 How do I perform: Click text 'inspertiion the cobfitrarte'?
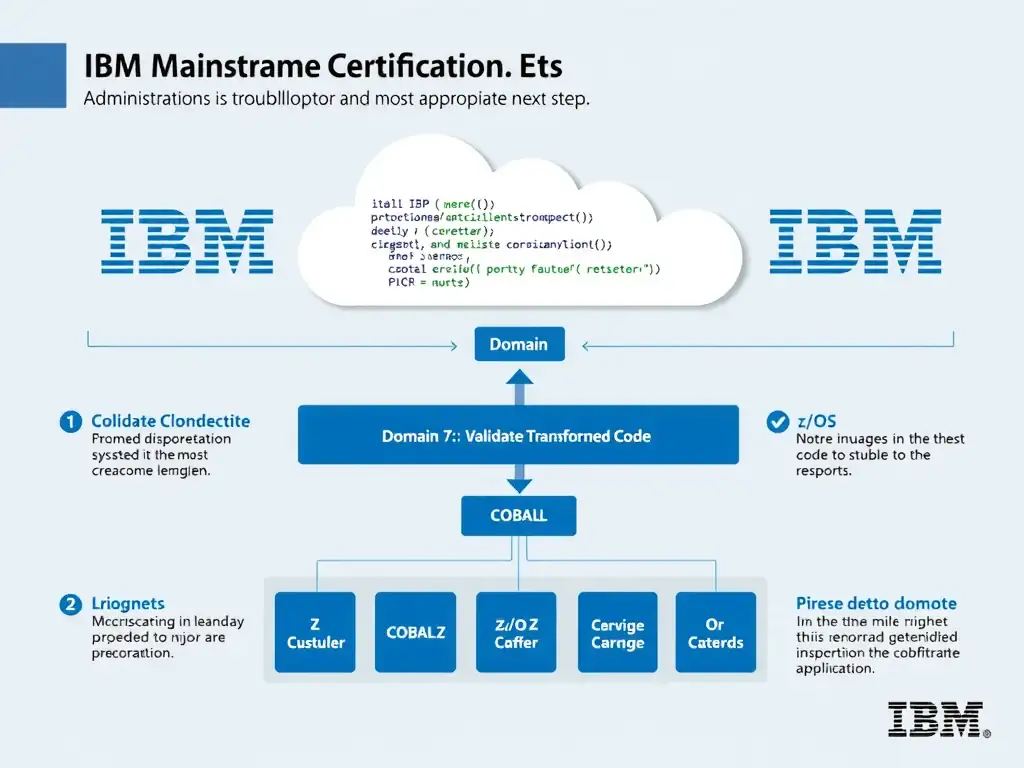(878, 652)
